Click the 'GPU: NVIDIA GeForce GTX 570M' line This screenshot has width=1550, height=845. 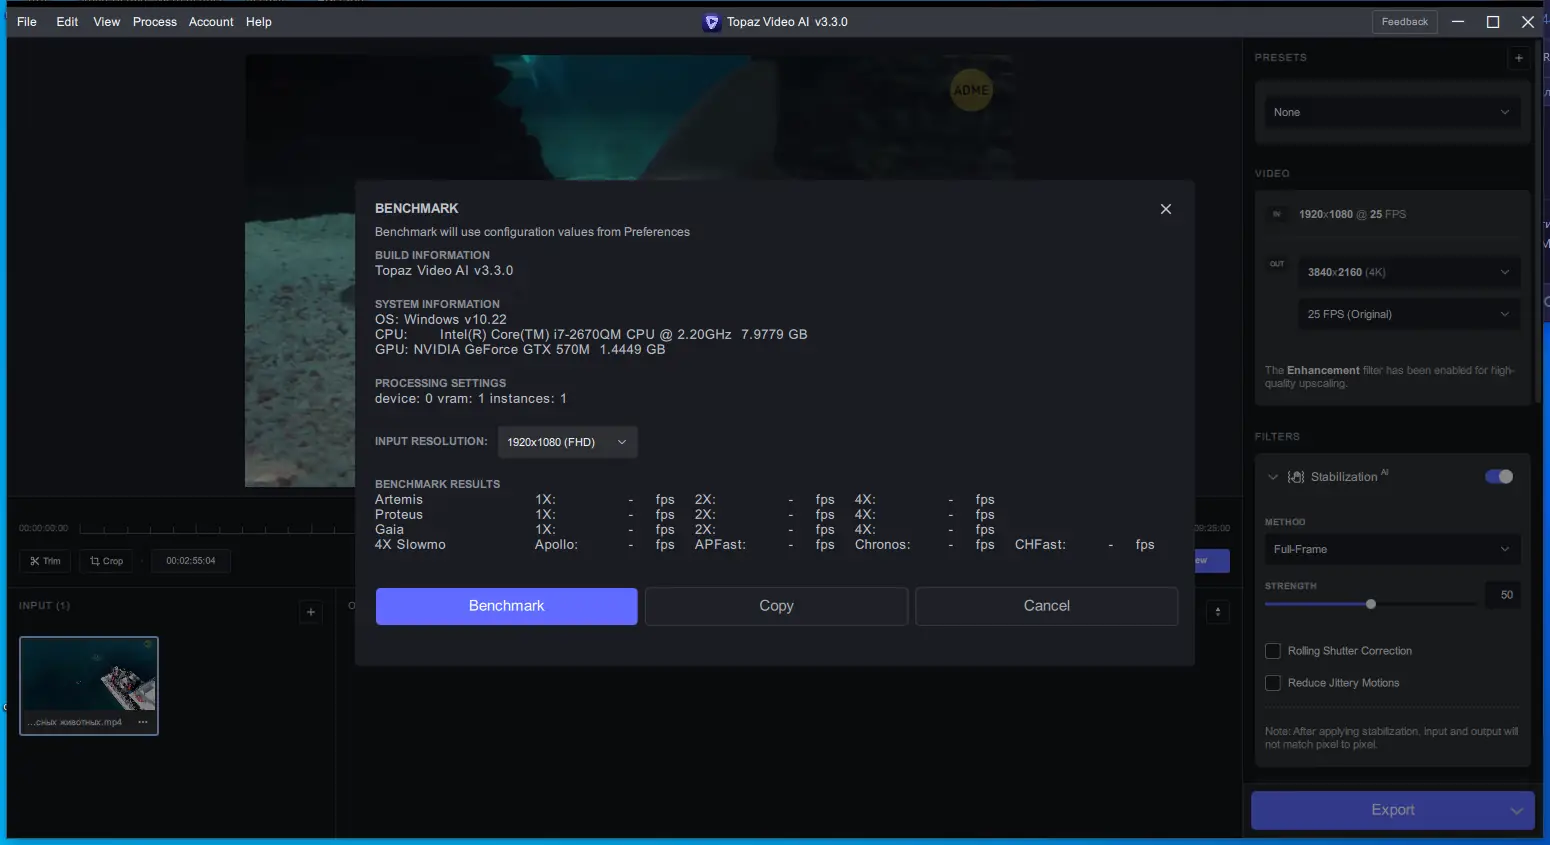(520, 350)
